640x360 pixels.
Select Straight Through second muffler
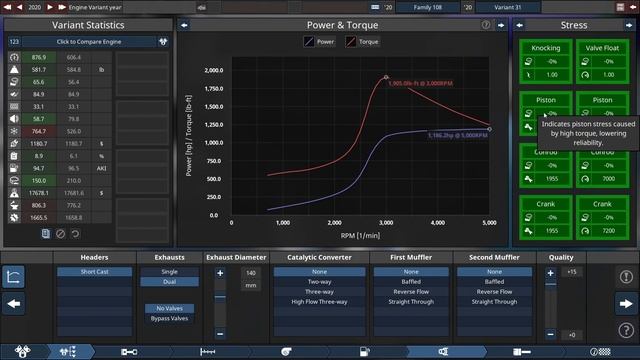[x=494, y=302]
